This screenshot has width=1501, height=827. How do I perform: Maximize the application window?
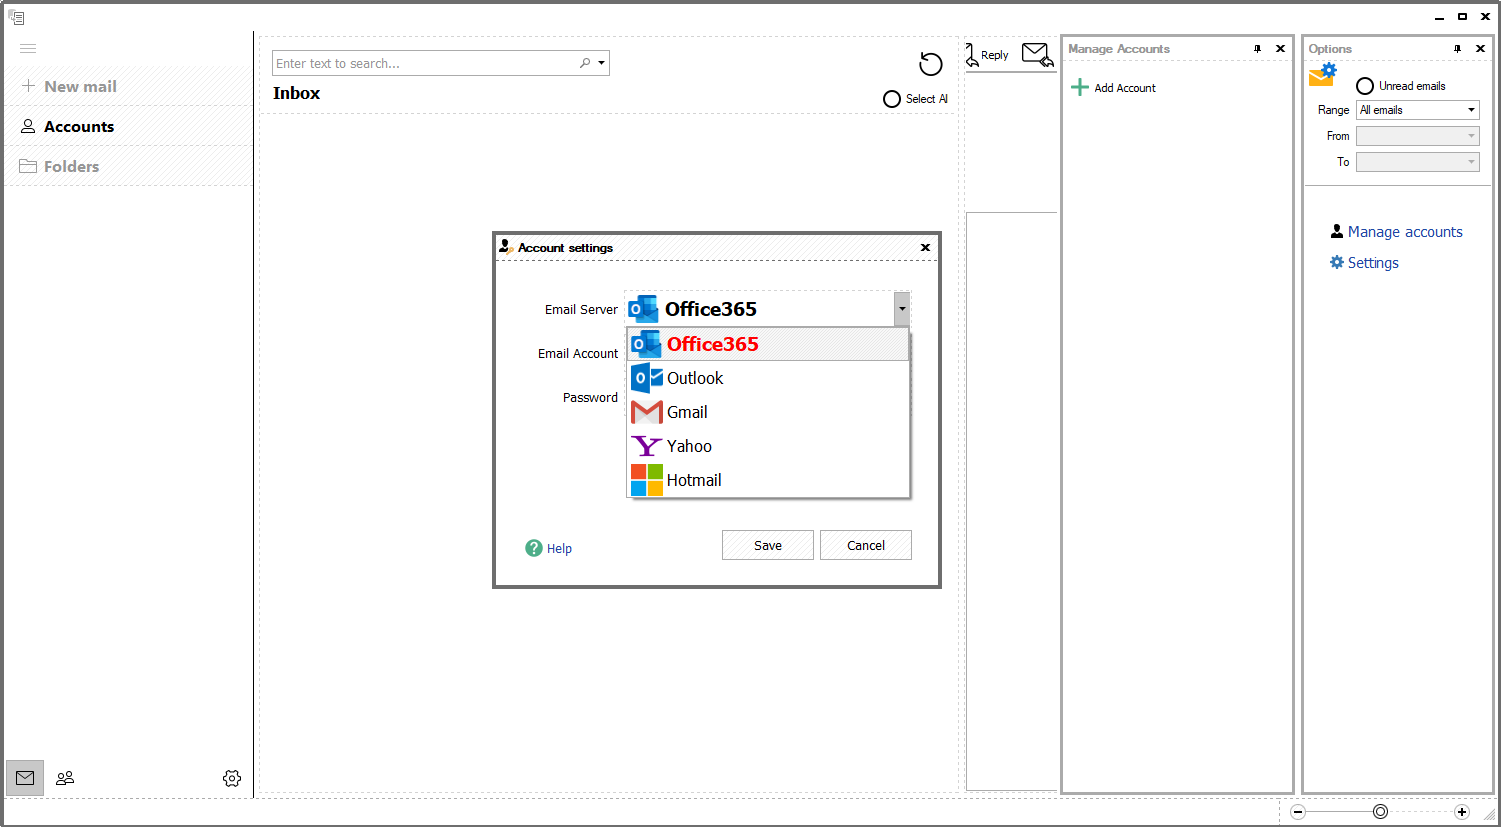tap(1462, 16)
